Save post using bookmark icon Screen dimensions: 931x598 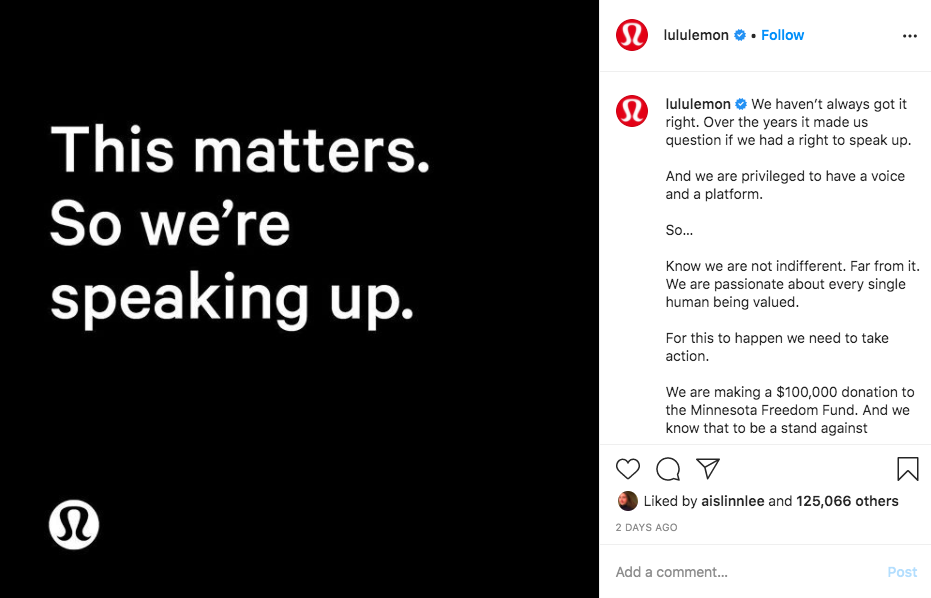point(908,469)
